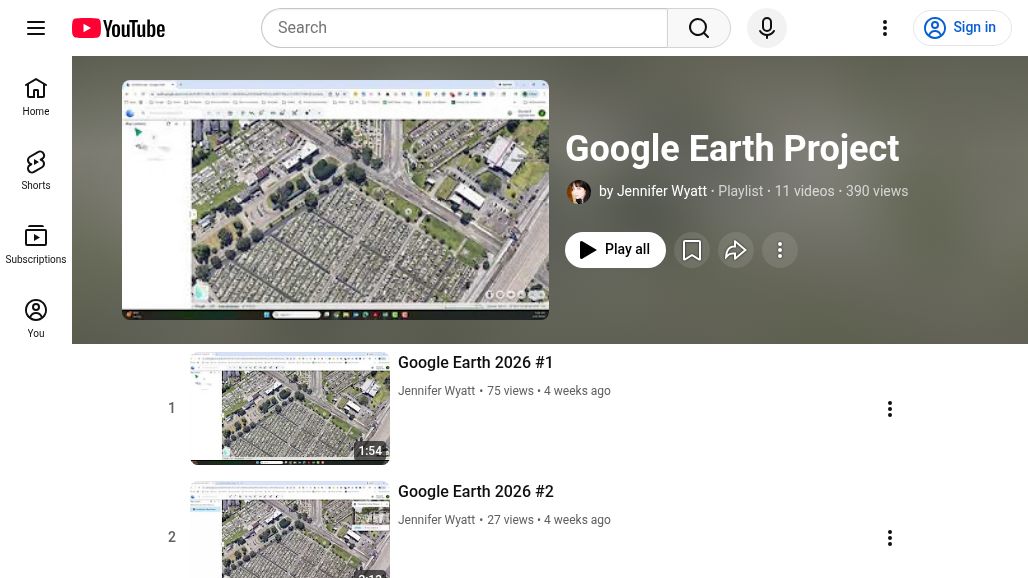Click the YouTube home logo

click(117, 28)
